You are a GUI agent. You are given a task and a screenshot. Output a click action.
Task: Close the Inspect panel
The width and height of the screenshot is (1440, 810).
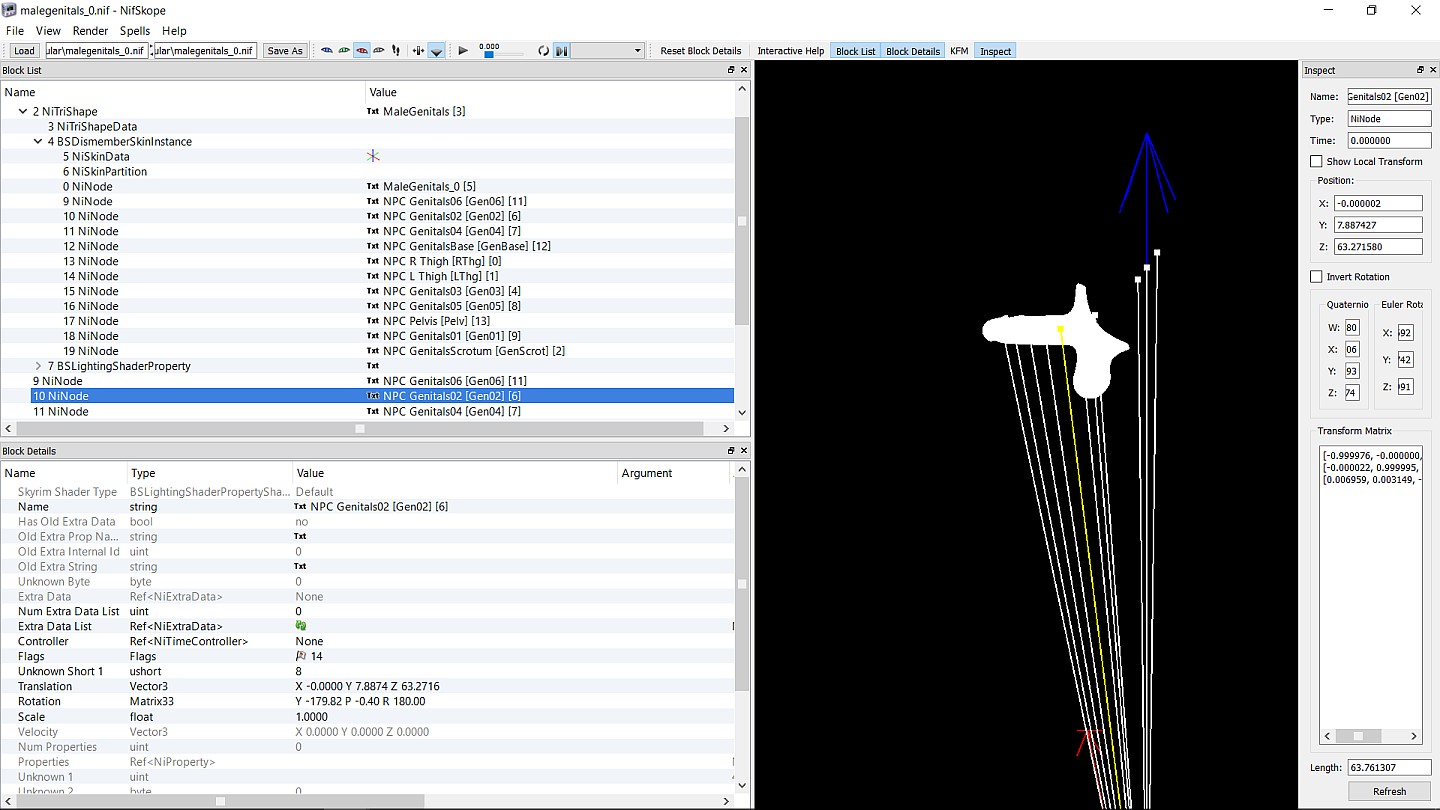[x=1432, y=70]
